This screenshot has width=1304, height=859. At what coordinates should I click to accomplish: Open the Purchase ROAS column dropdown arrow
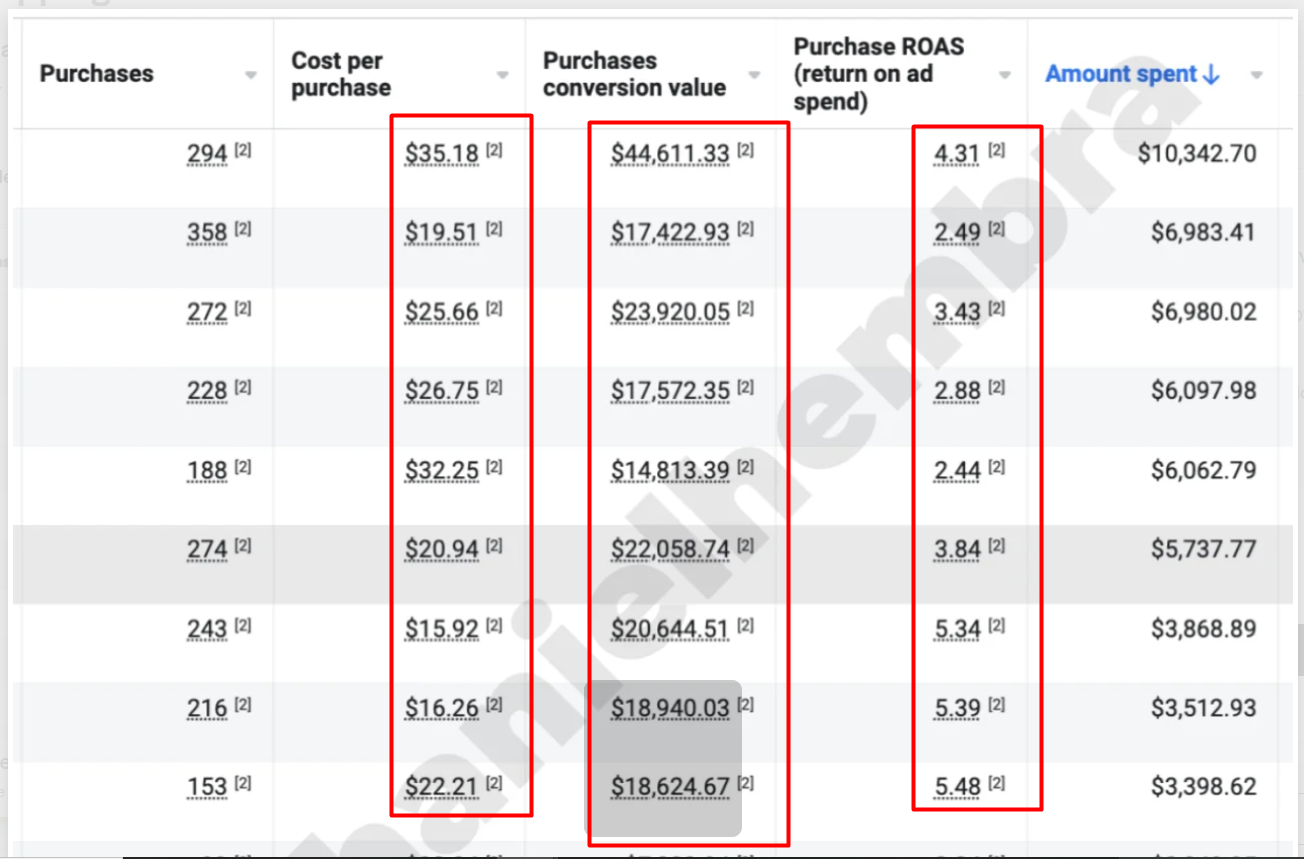(1005, 75)
